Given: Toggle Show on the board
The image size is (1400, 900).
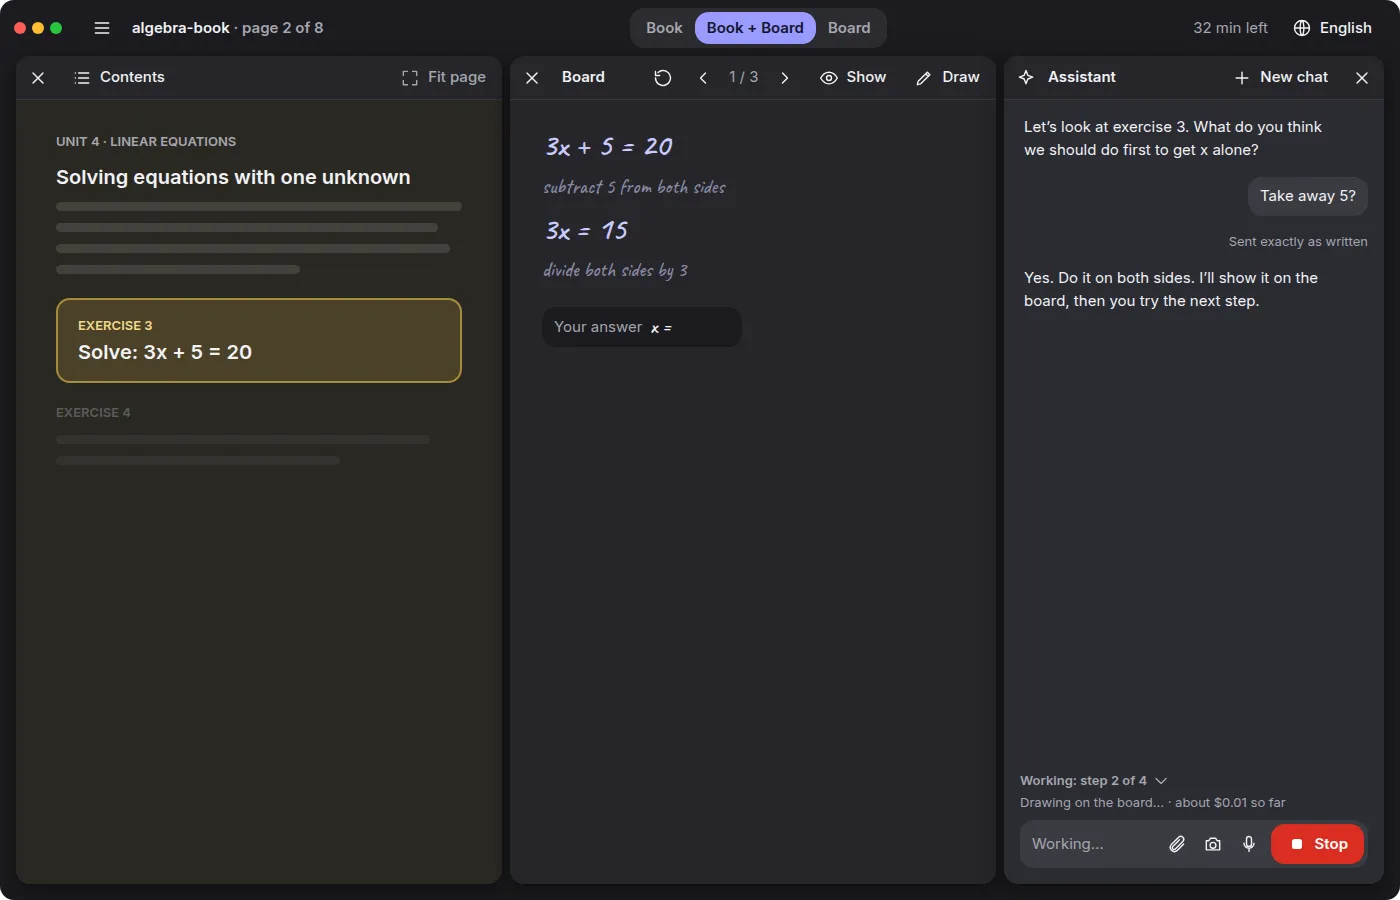Looking at the screenshot, I should tap(853, 77).
